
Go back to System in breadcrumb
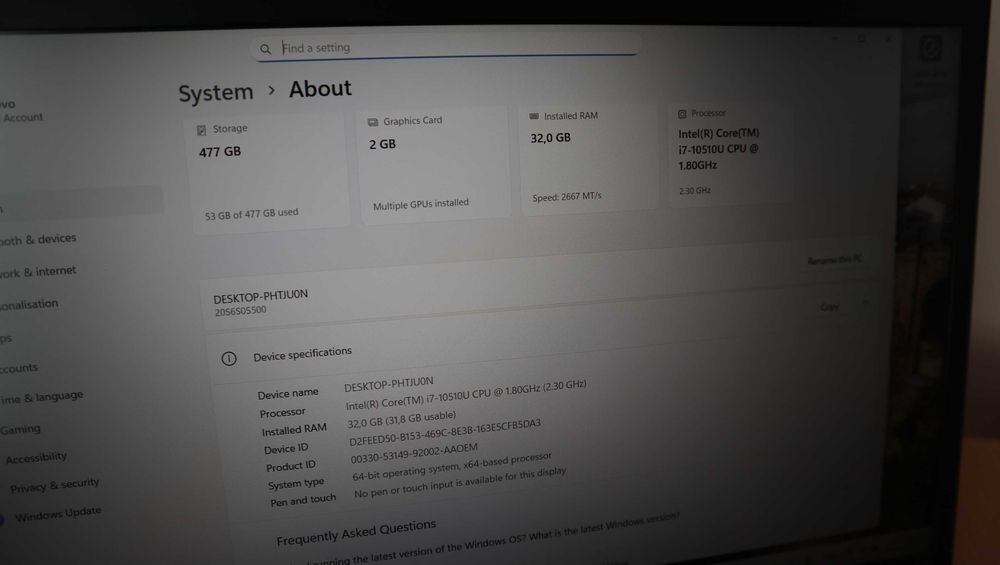[x=216, y=93]
